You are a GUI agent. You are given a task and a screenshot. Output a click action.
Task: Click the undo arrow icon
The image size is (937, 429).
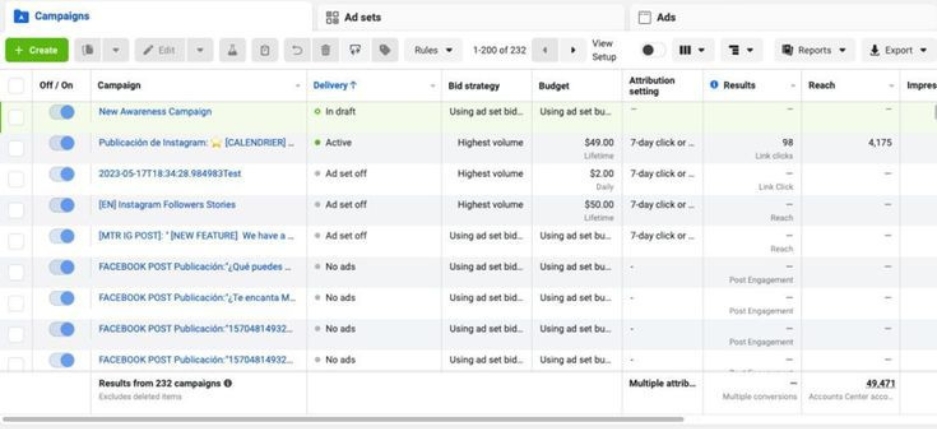coord(297,50)
